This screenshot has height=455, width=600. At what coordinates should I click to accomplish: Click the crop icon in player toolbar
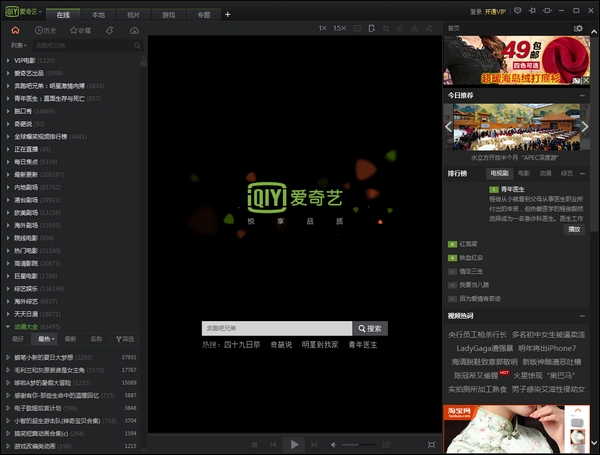pyautogui.click(x=386, y=29)
